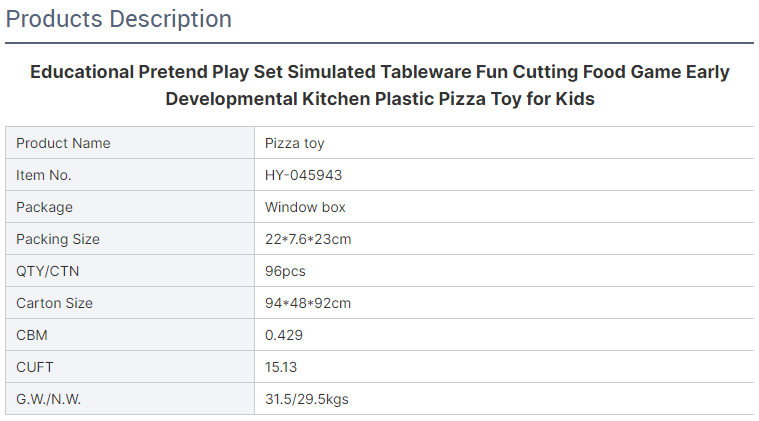Click the CBM label cell
Image resolution: width=759 pixels, height=421 pixels.
[x=130, y=334]
